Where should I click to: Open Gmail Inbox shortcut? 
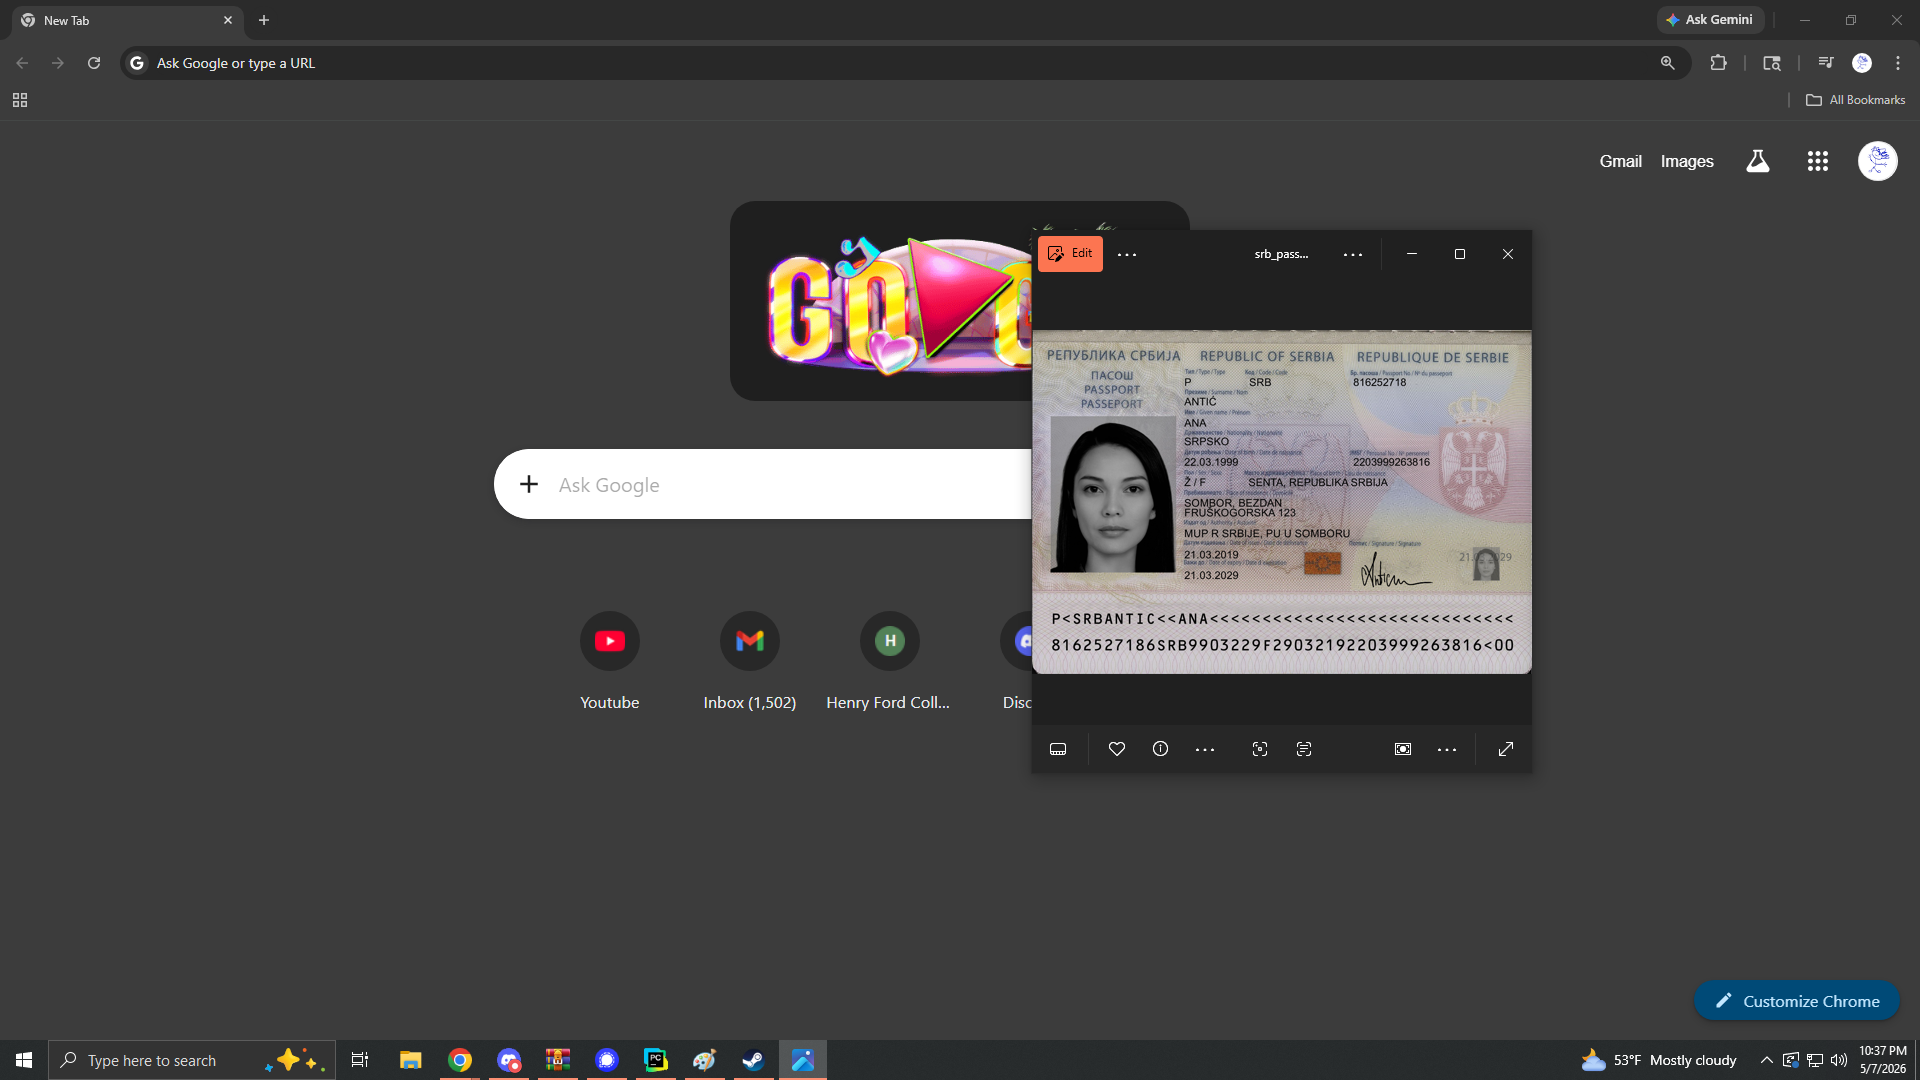(750, 661)
